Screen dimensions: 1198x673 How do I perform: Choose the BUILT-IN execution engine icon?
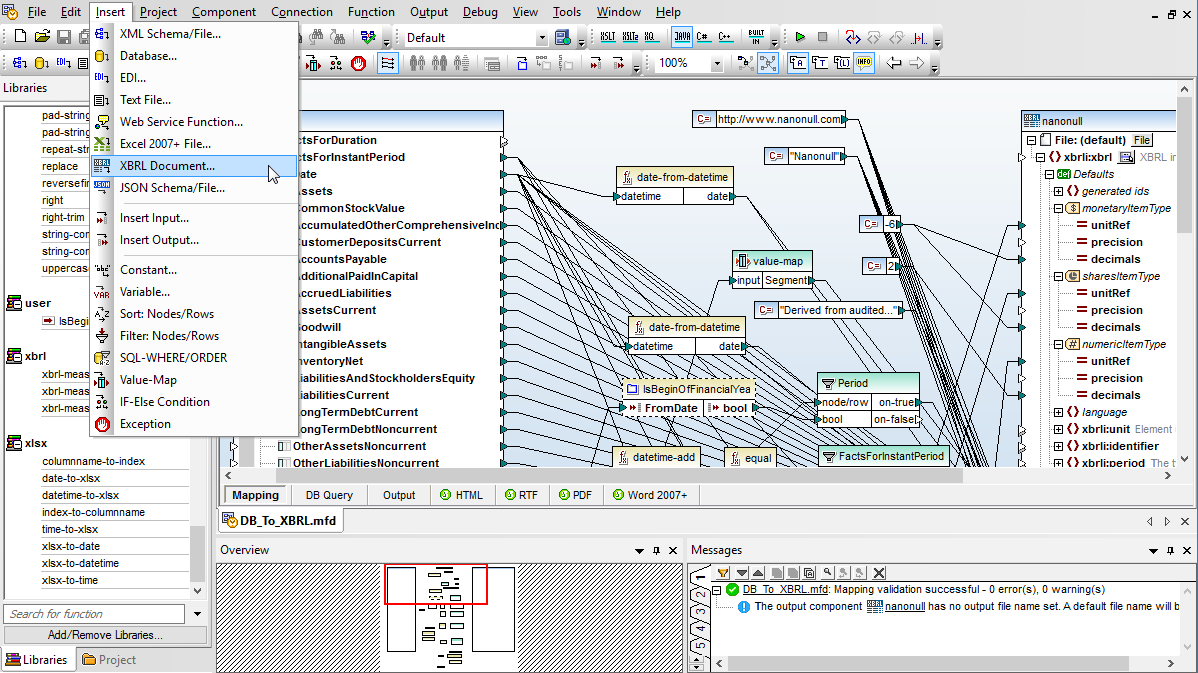point(756,37)
